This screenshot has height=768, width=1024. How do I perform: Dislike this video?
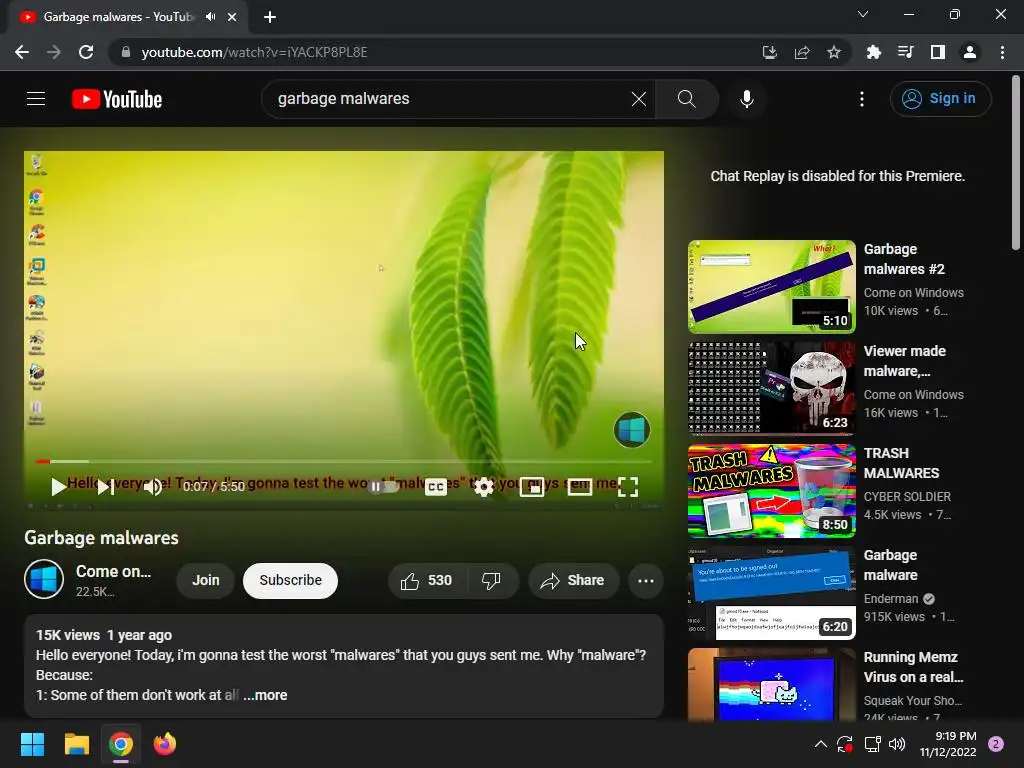[x=491, y=581]
